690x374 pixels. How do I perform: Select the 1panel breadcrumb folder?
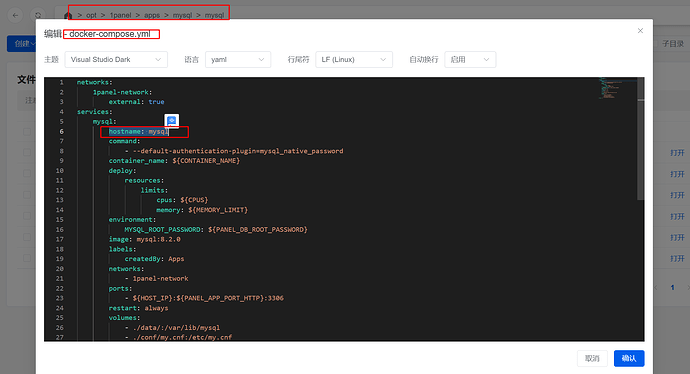pos(121,15)
